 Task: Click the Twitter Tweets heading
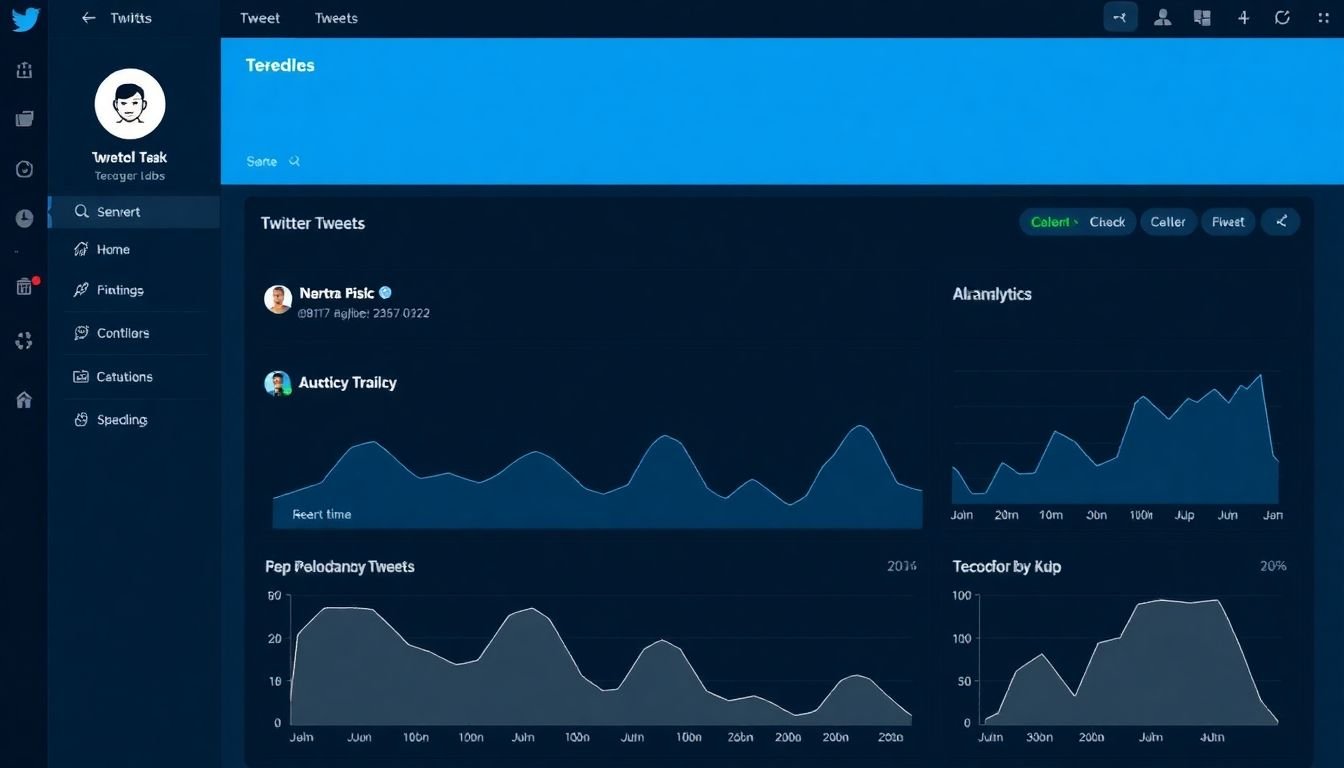(313, 223)
